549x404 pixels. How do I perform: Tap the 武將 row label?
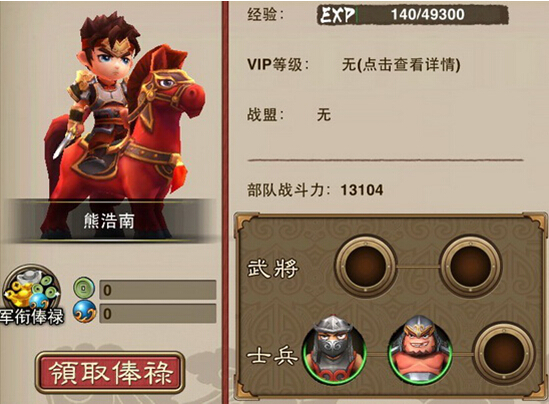[273, 269]
